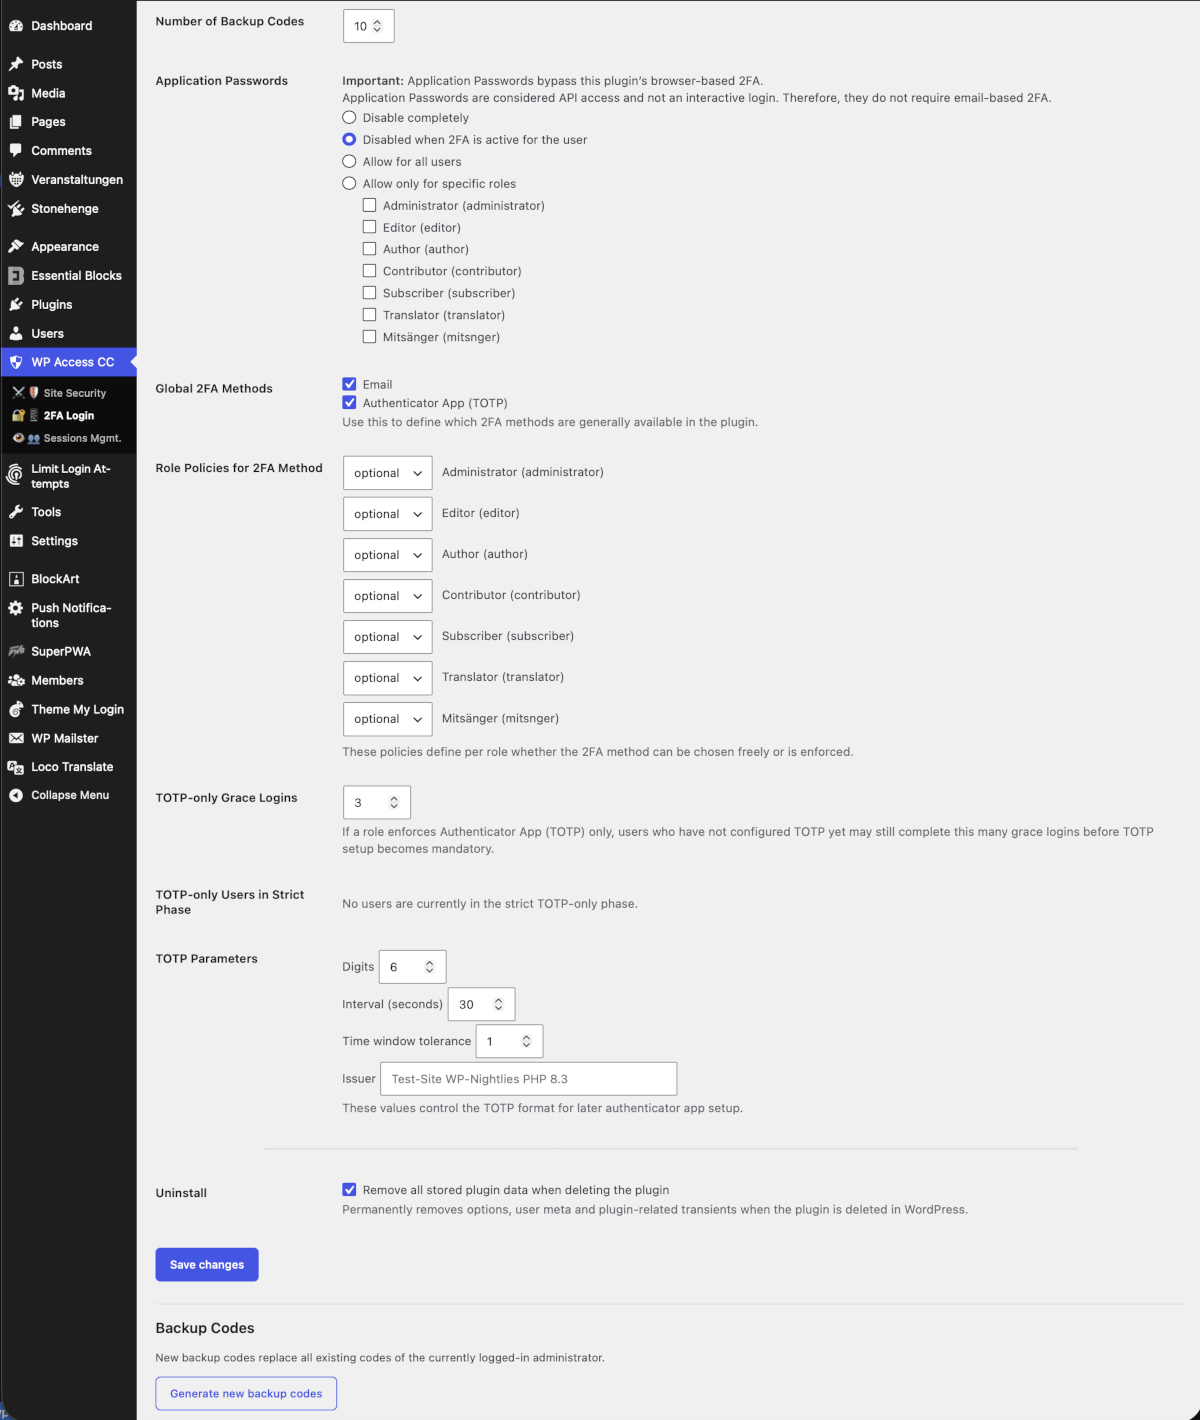The width and height of the screenshot is (1200, 1420).
Task: Check Translator application password role
Action: coord(369,315)
